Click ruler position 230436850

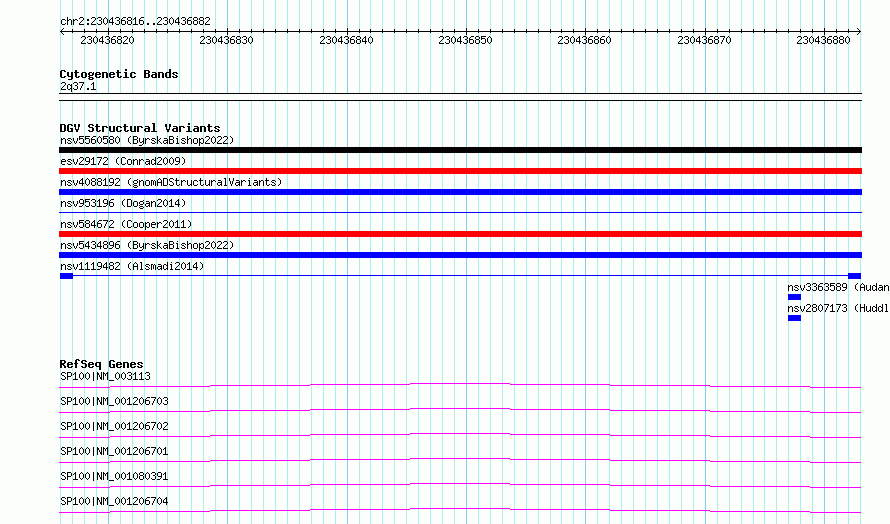coord(465,40)
